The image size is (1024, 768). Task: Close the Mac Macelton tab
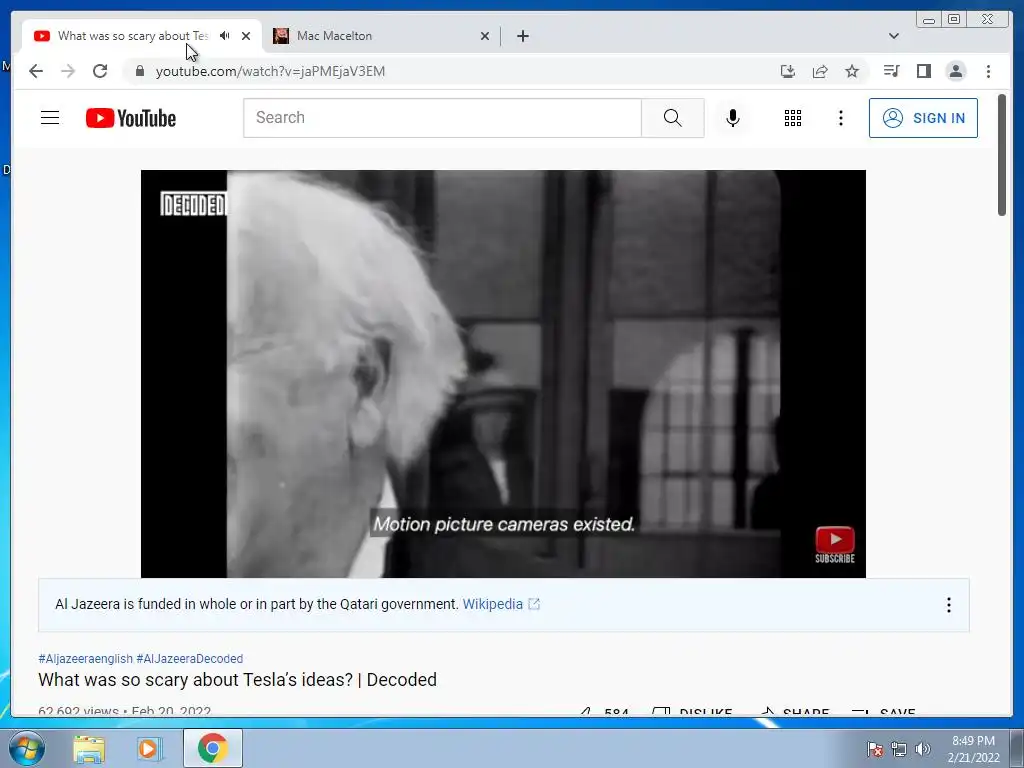(x=485, y=36)
